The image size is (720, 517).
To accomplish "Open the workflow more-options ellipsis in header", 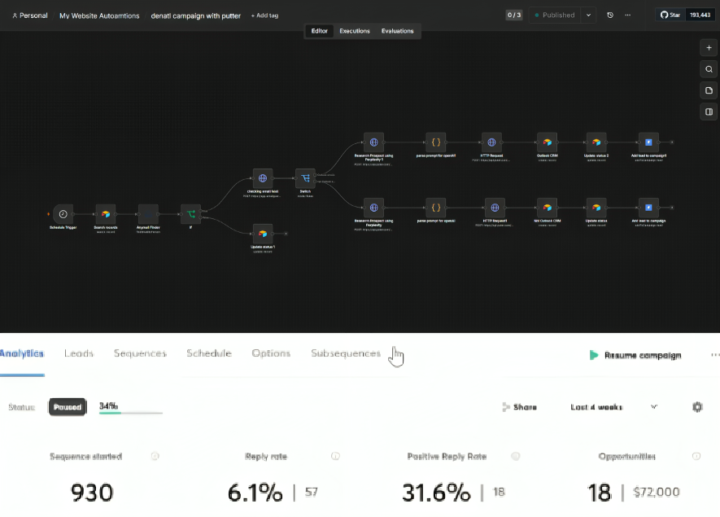I will (x=628, y=15).
